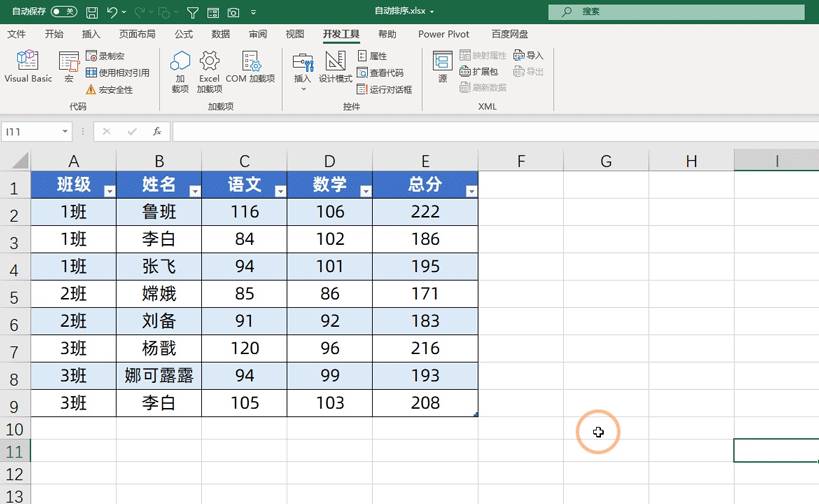This screenshot has height=504, width=819.
Task: Switch to the 百度网盘 tab
Action: pyautogui.click(x=510, y=34)
